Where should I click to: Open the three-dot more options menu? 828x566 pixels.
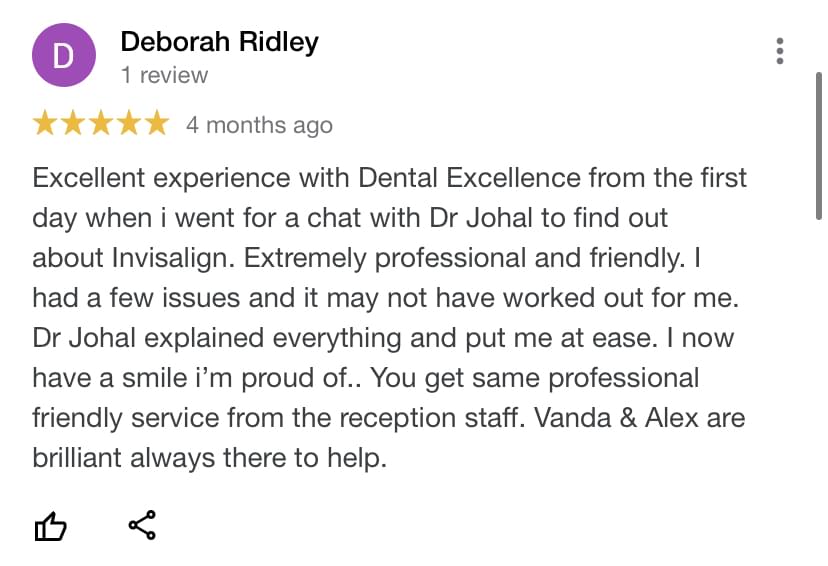click(779, 51)
